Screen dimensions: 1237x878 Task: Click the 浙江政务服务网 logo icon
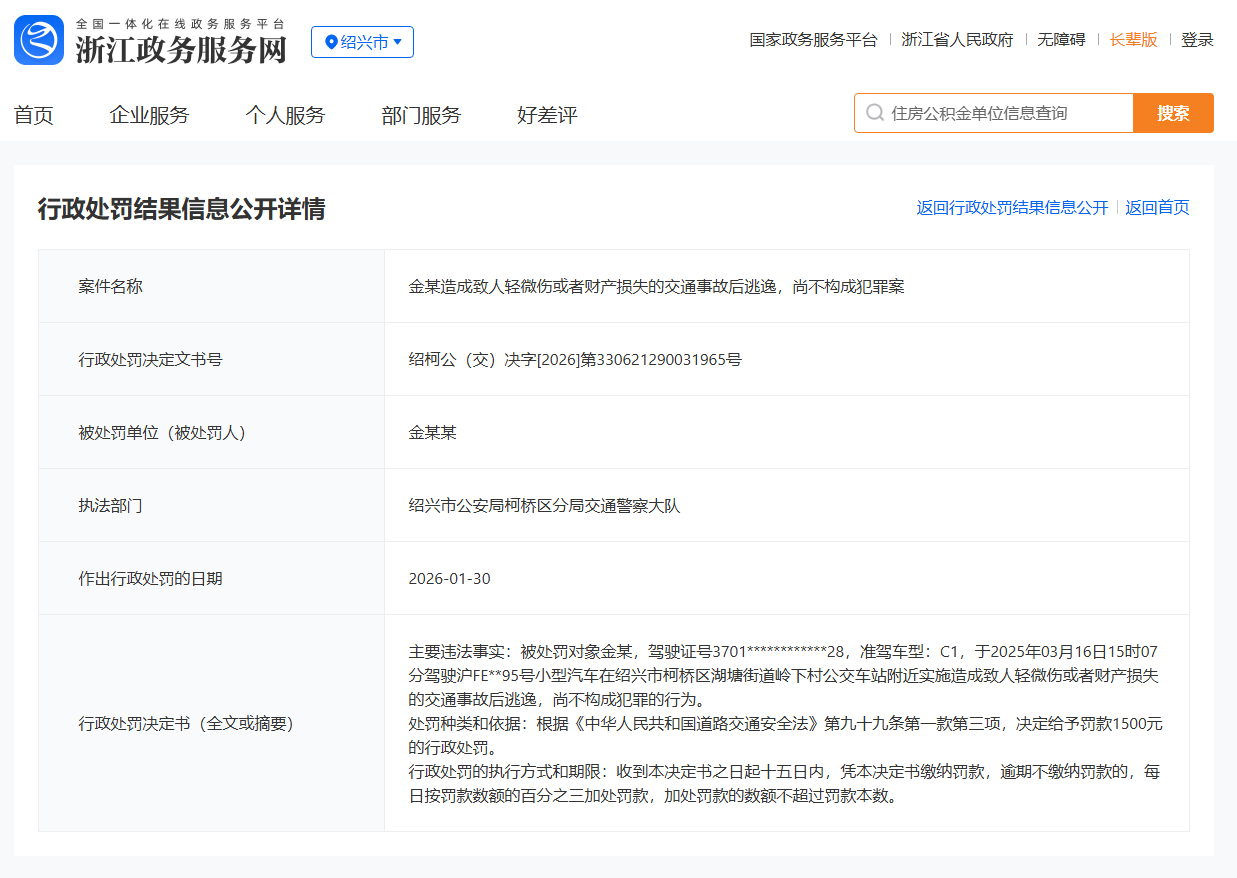[x=37, y=40]
